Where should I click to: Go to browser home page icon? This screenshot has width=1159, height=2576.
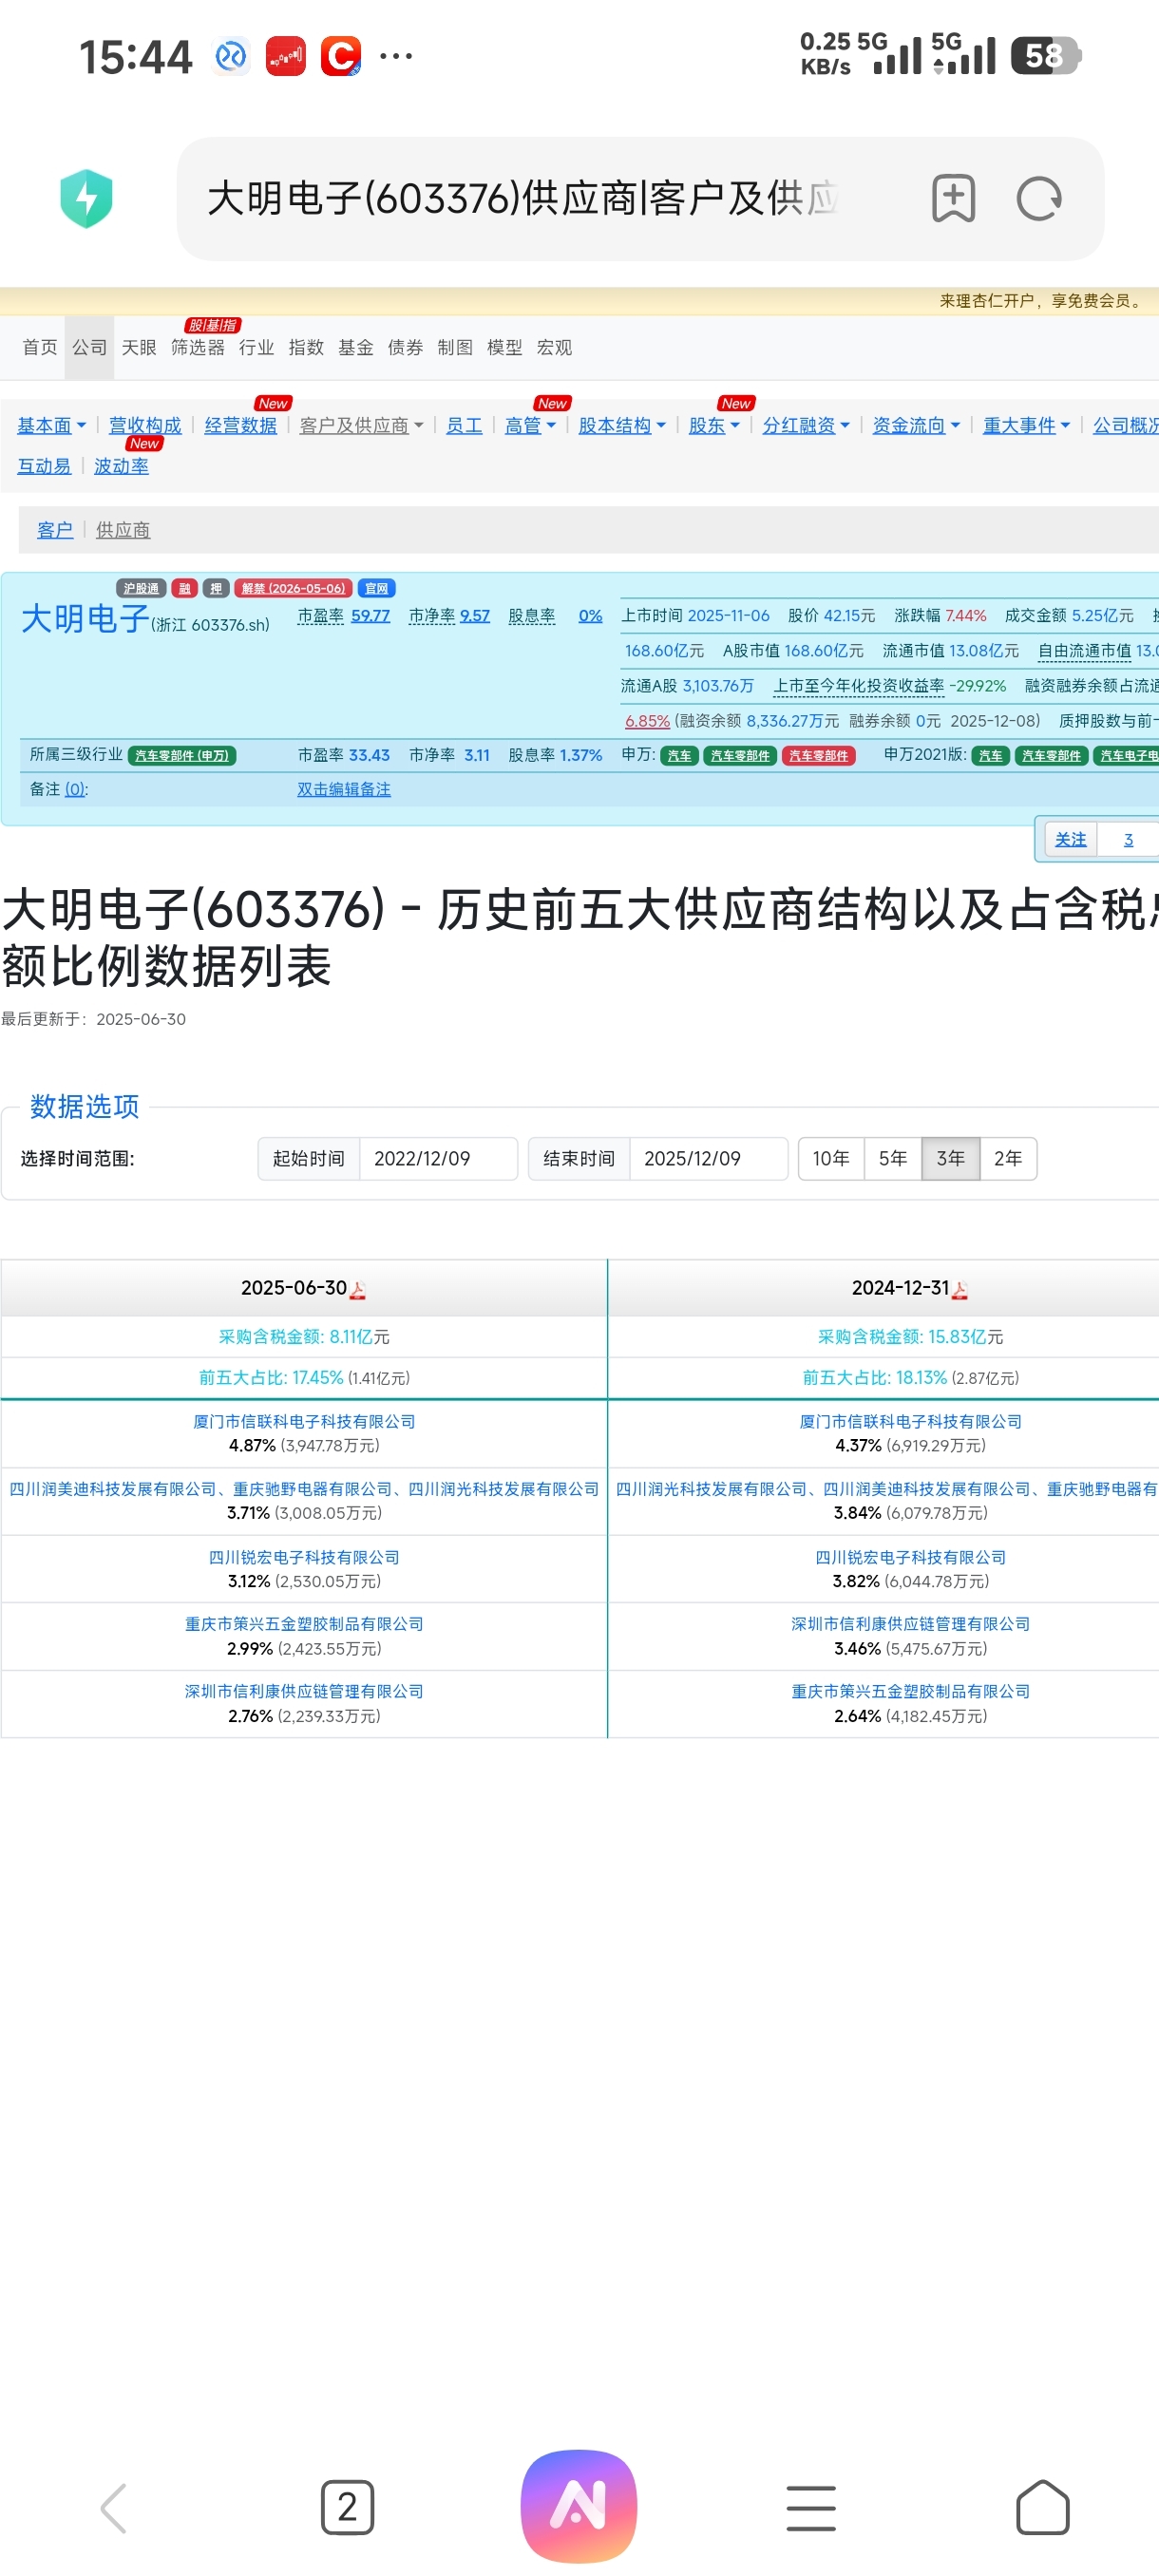(x=1043, y=2508)
